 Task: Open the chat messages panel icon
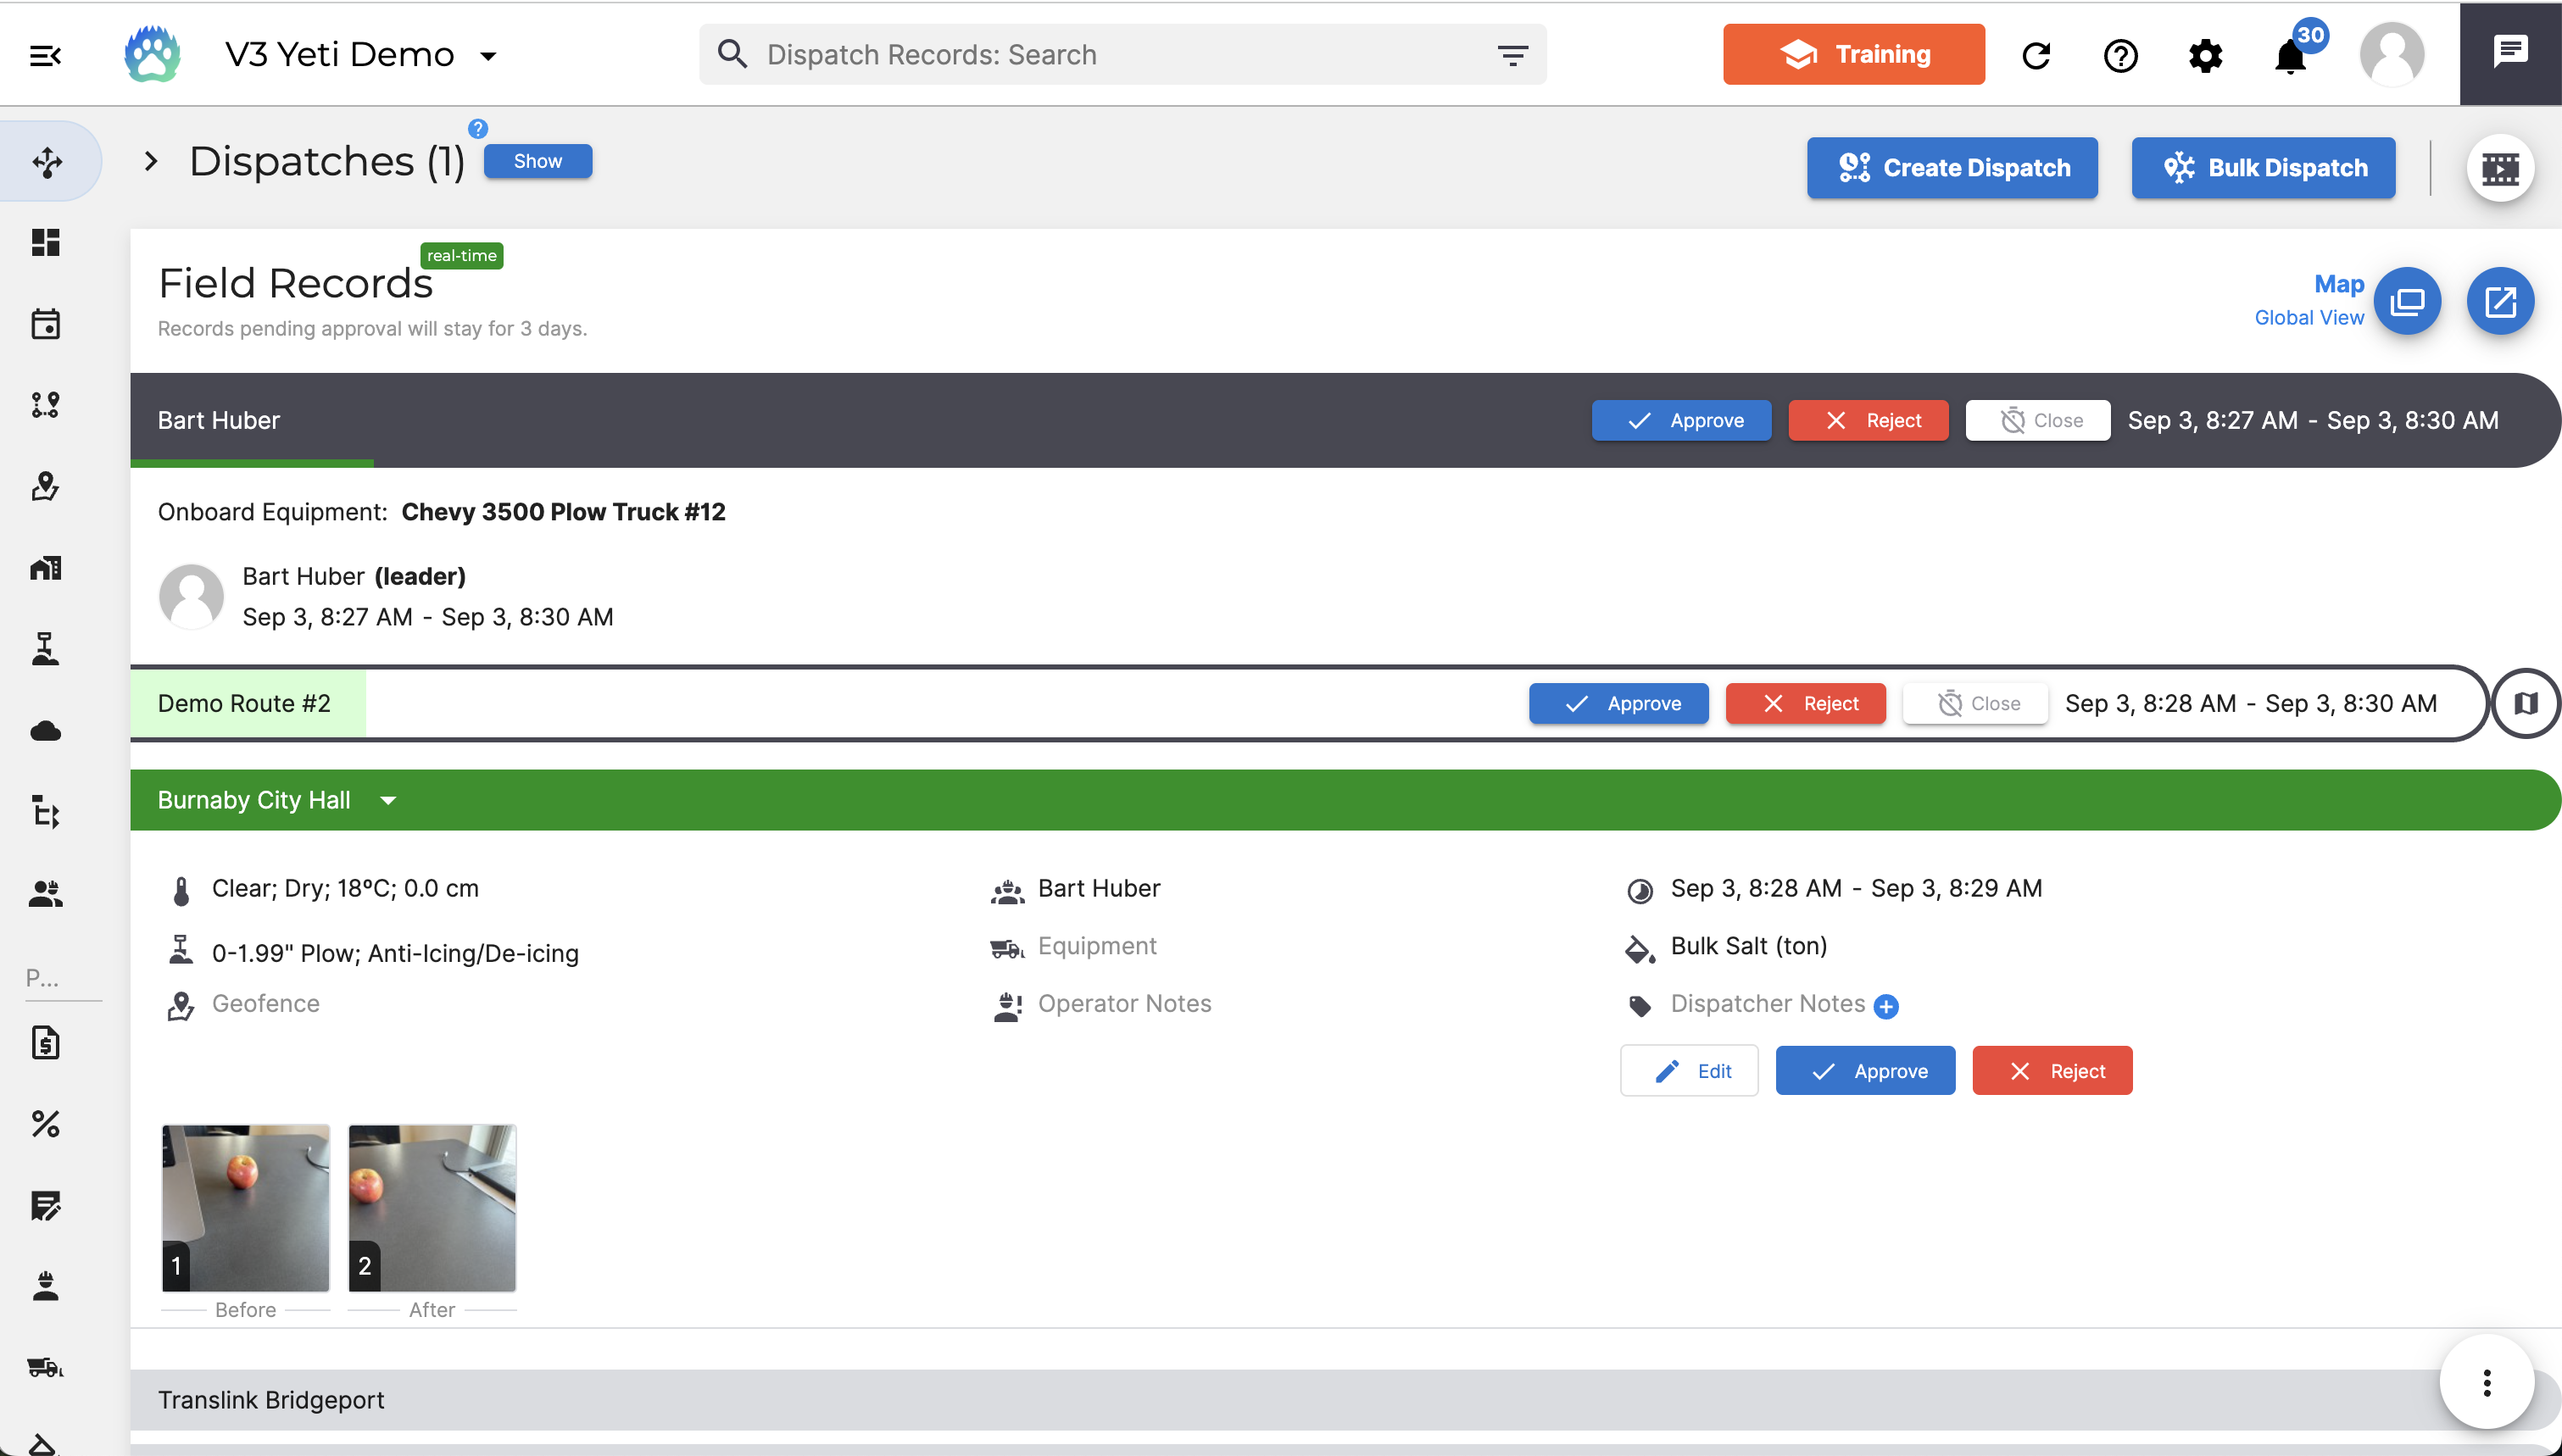click(x=2510, y=52)
